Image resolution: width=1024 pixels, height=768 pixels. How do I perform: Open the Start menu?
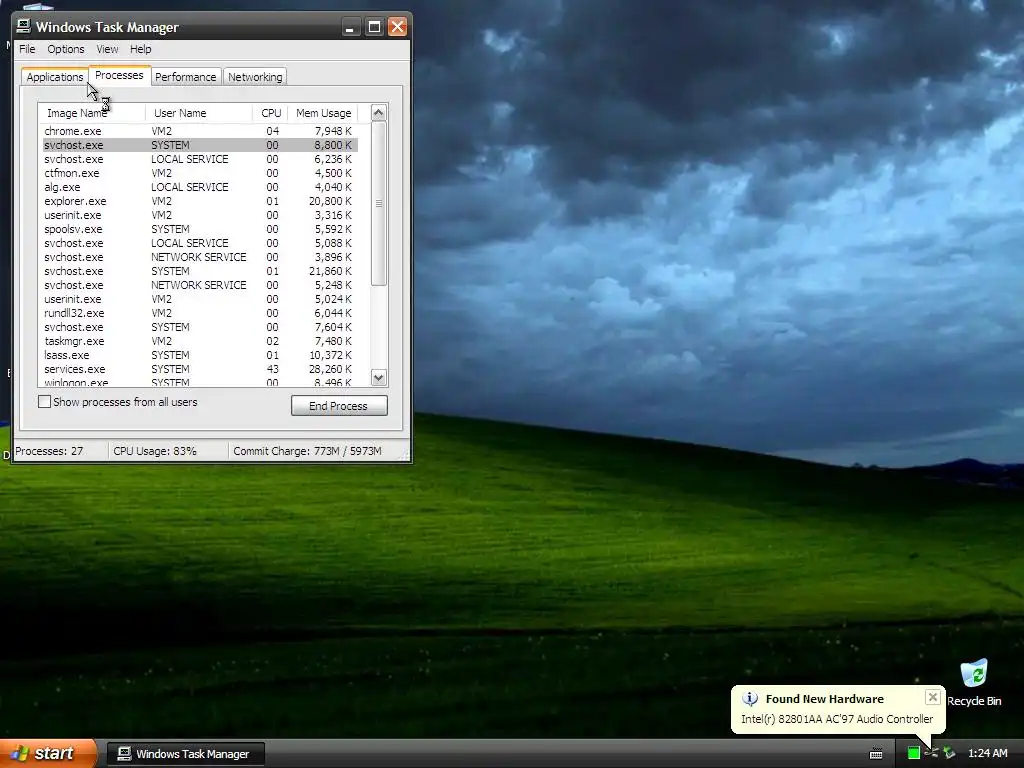(x=48, y=753)
